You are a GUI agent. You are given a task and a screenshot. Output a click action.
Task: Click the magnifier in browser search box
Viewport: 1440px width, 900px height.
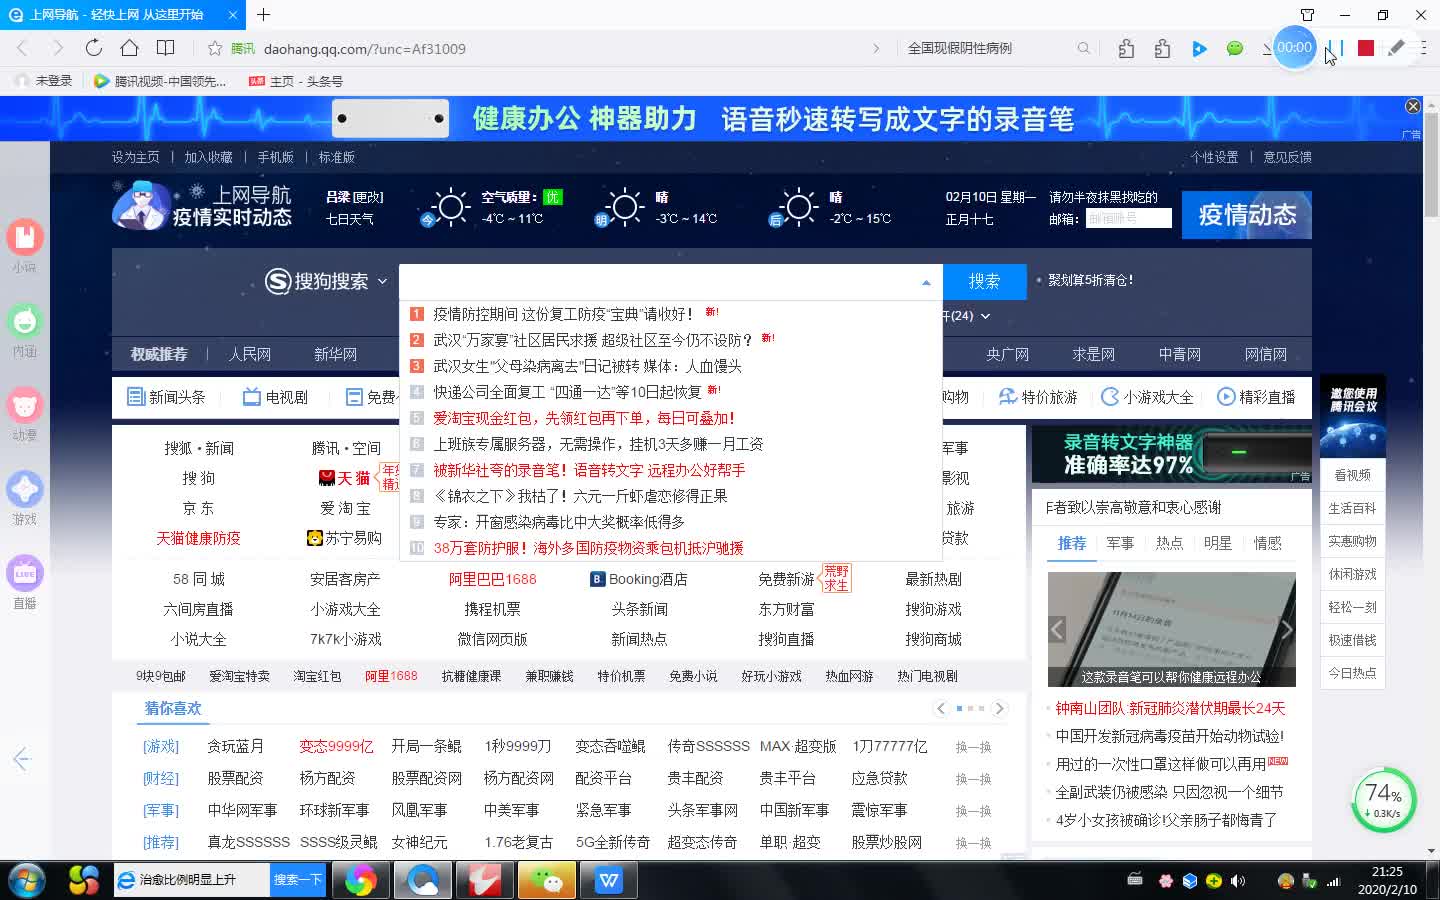click(1083, 48)
